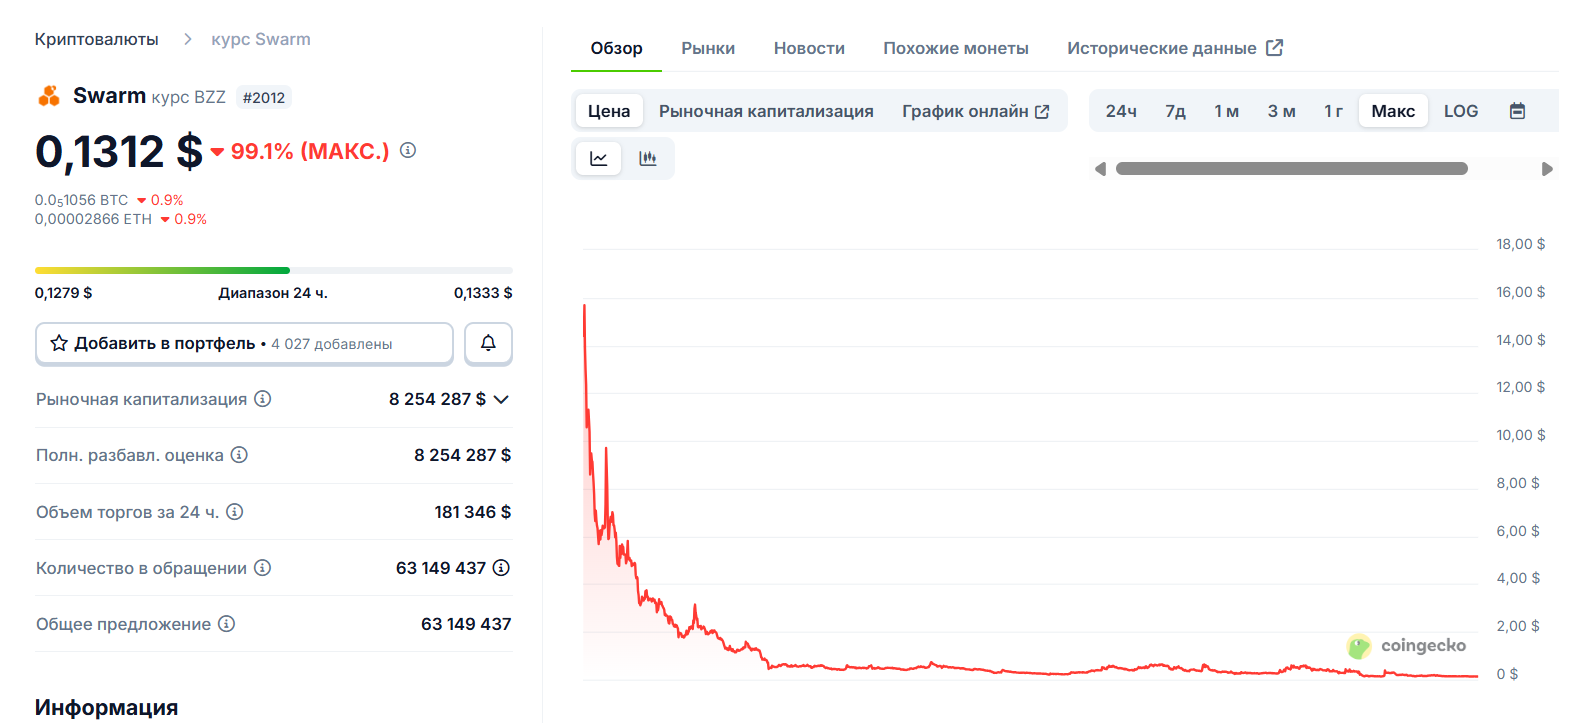Toggle LOG scale on chart
The width and height of the screenshot is (1582, 723).
[1461, 111]
